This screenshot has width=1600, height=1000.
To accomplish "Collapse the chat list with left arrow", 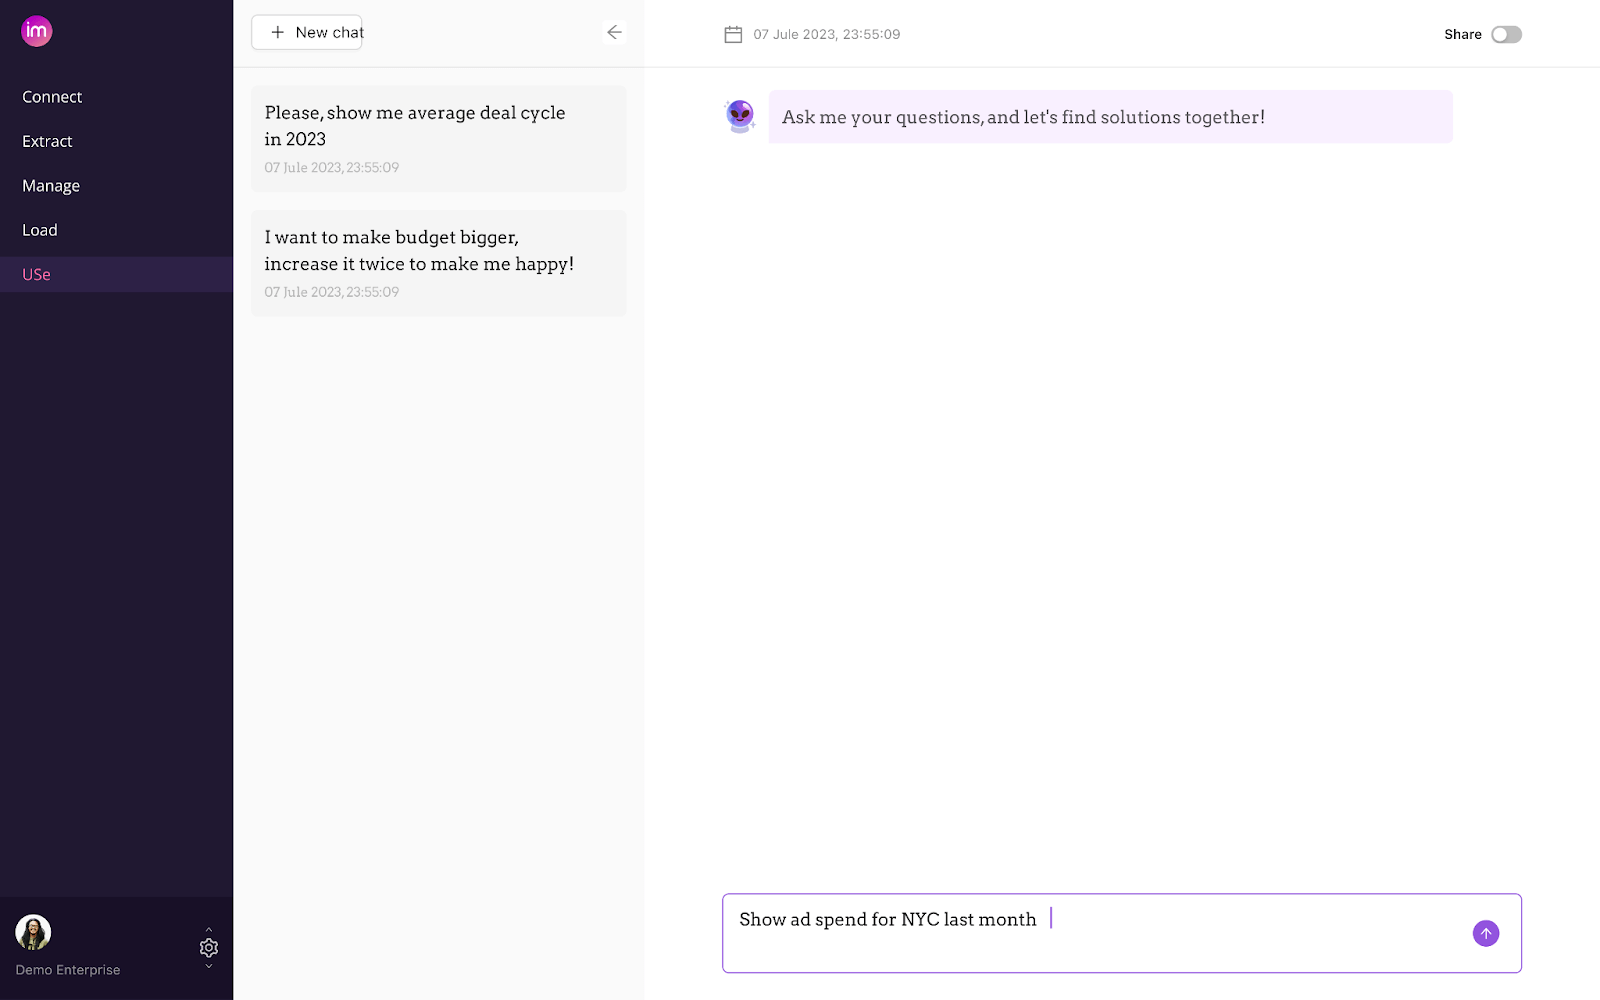I will tap(614, 32).
